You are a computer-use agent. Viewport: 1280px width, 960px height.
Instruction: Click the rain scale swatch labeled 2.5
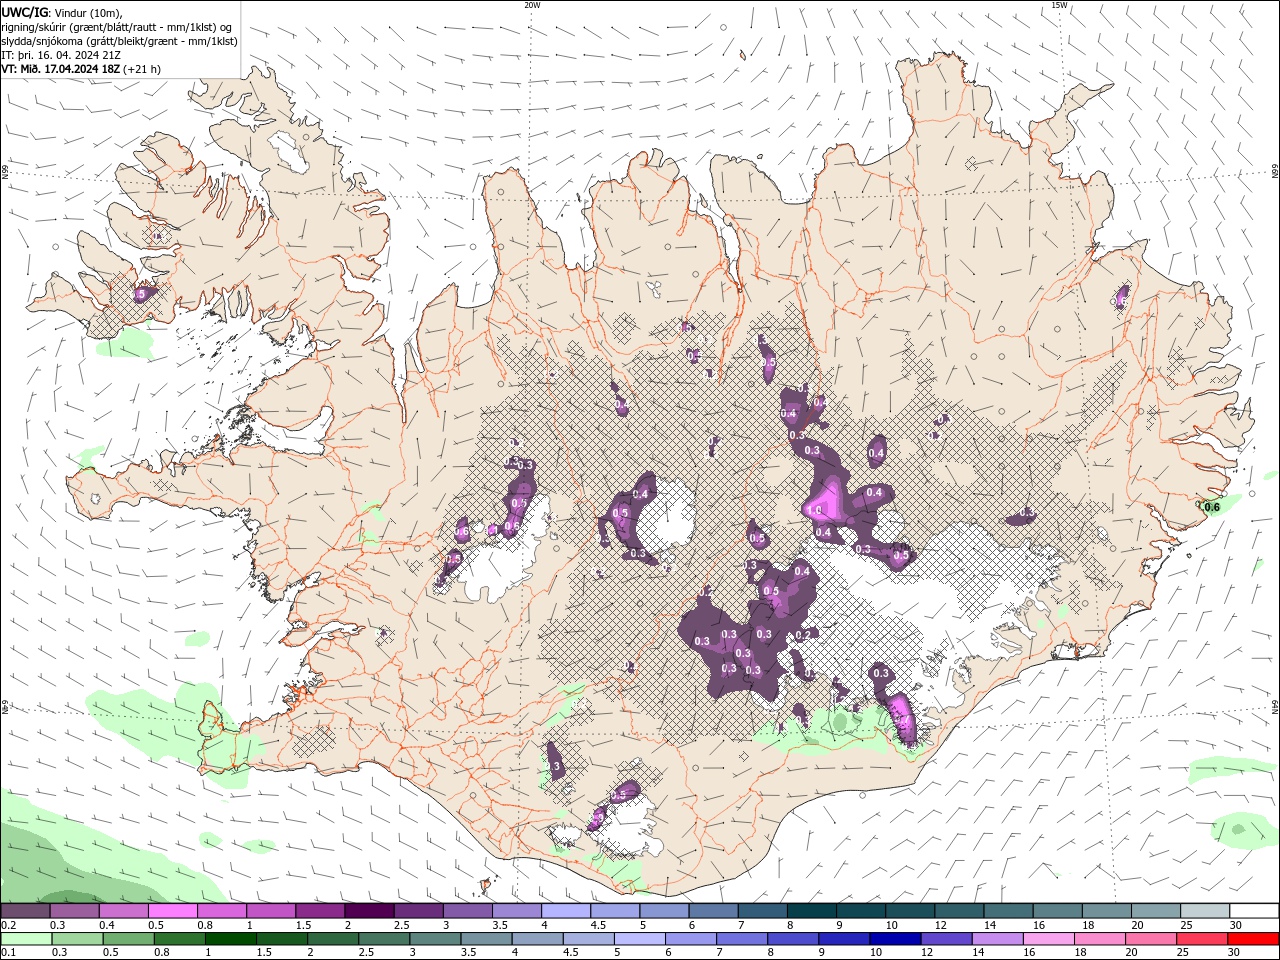(384, 939)
